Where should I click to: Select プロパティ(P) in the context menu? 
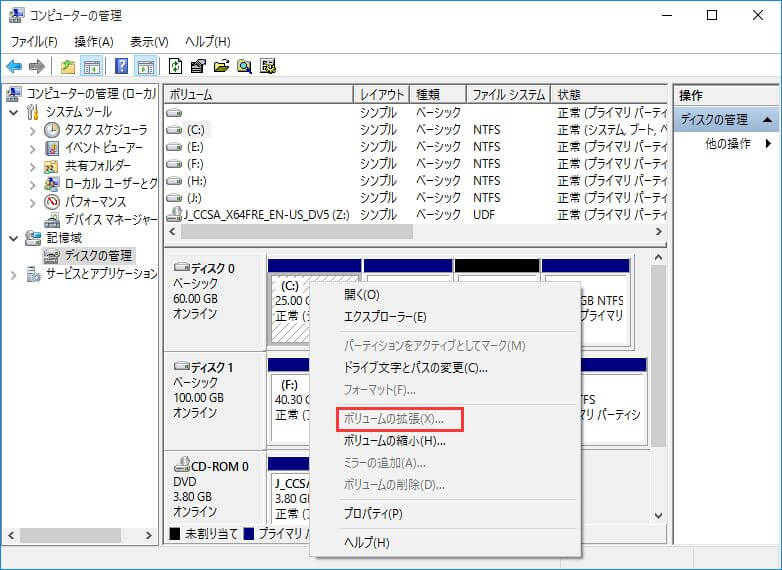(372, 514)
